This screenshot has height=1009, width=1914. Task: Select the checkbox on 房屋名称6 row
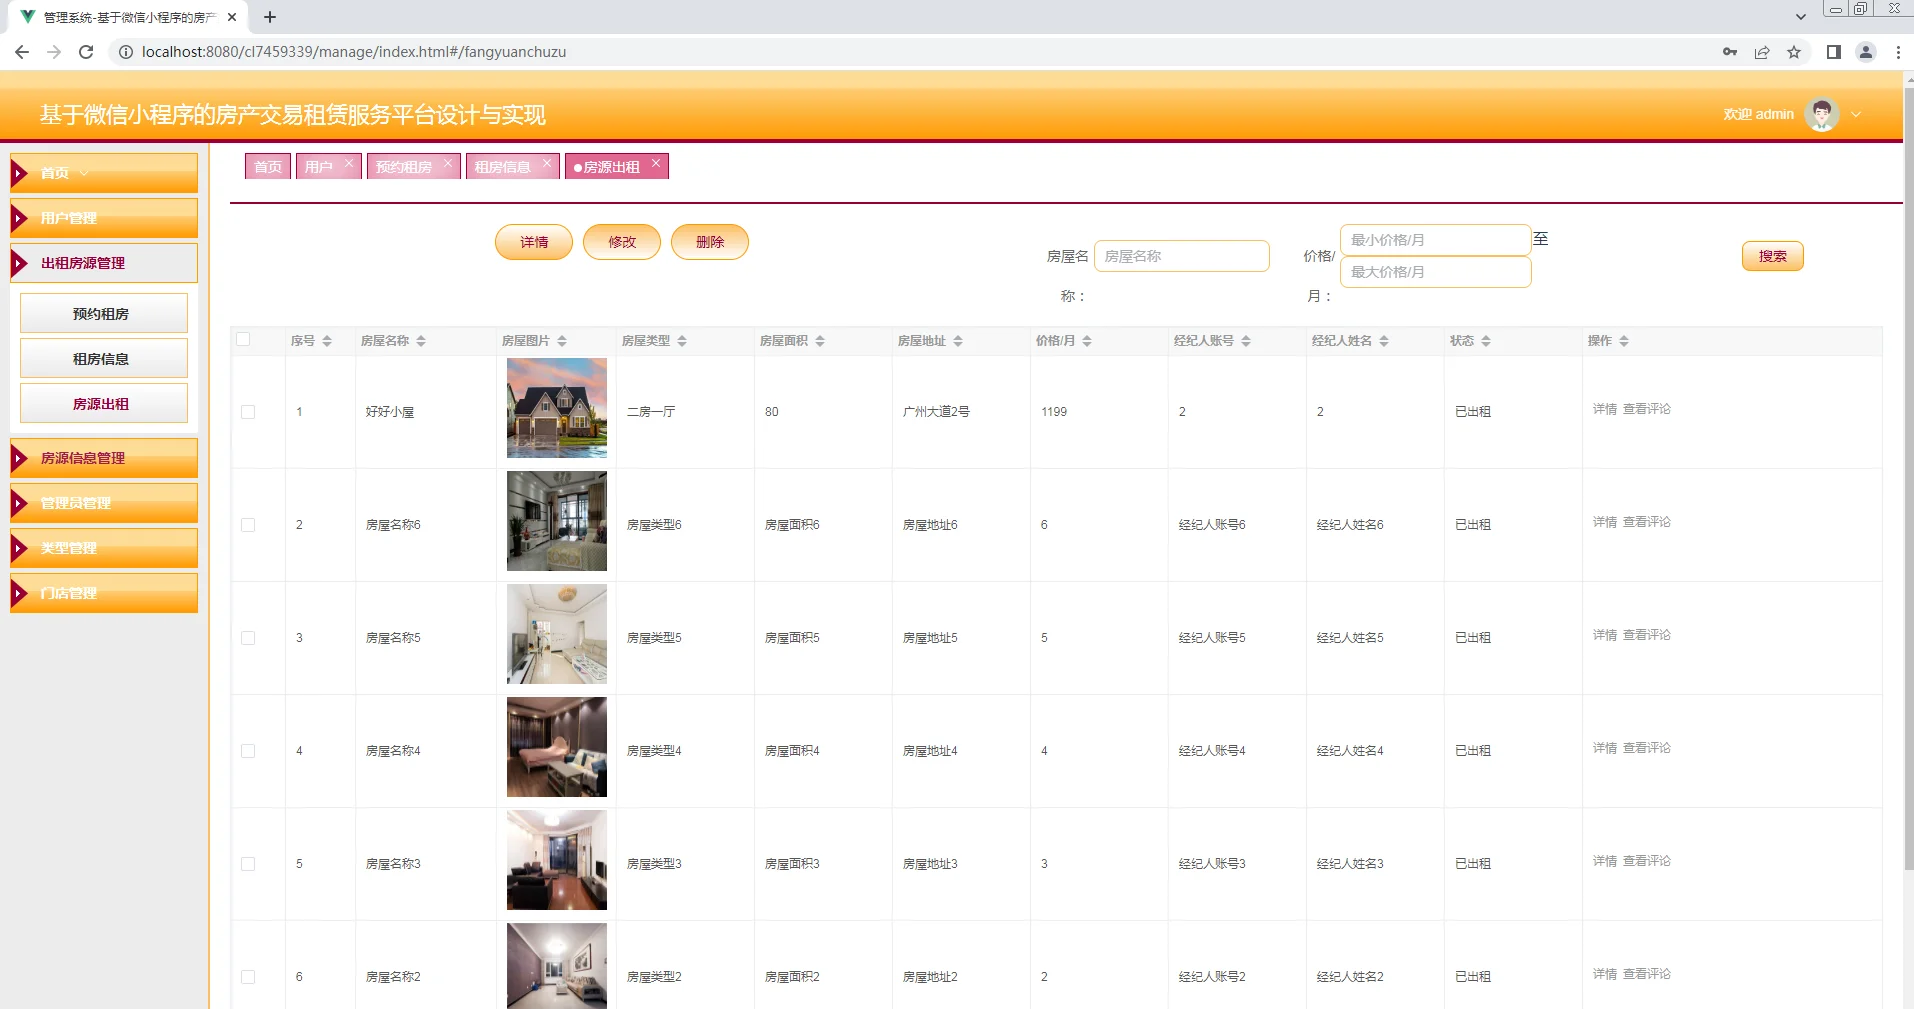click(x=247, y=524)
